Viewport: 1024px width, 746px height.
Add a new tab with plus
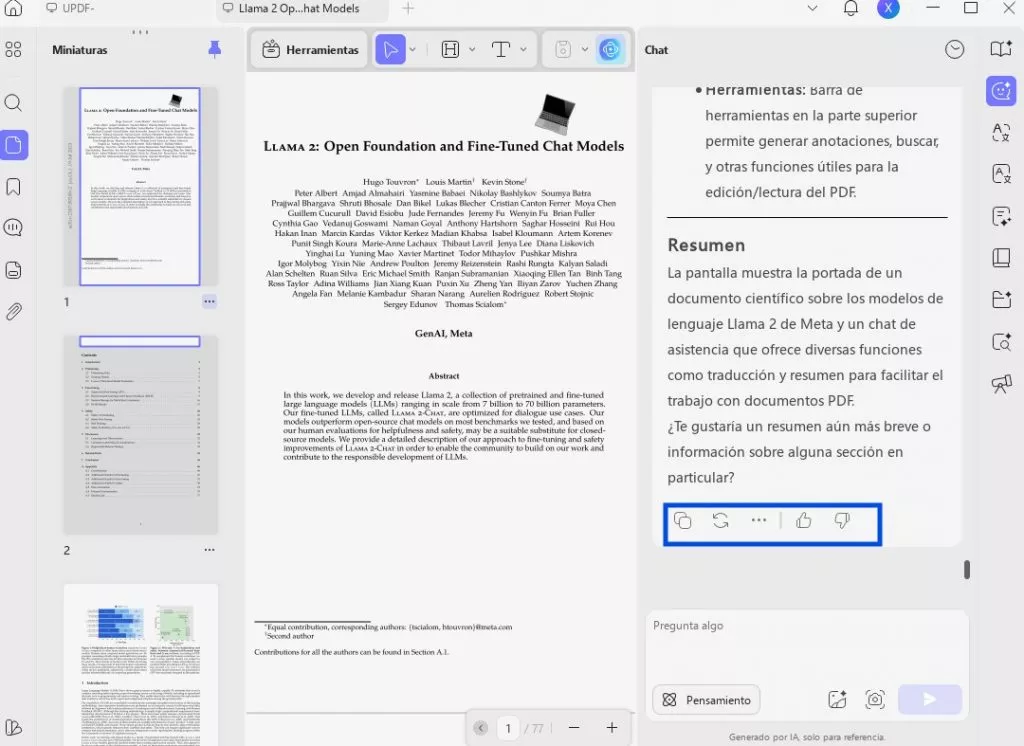408,8
